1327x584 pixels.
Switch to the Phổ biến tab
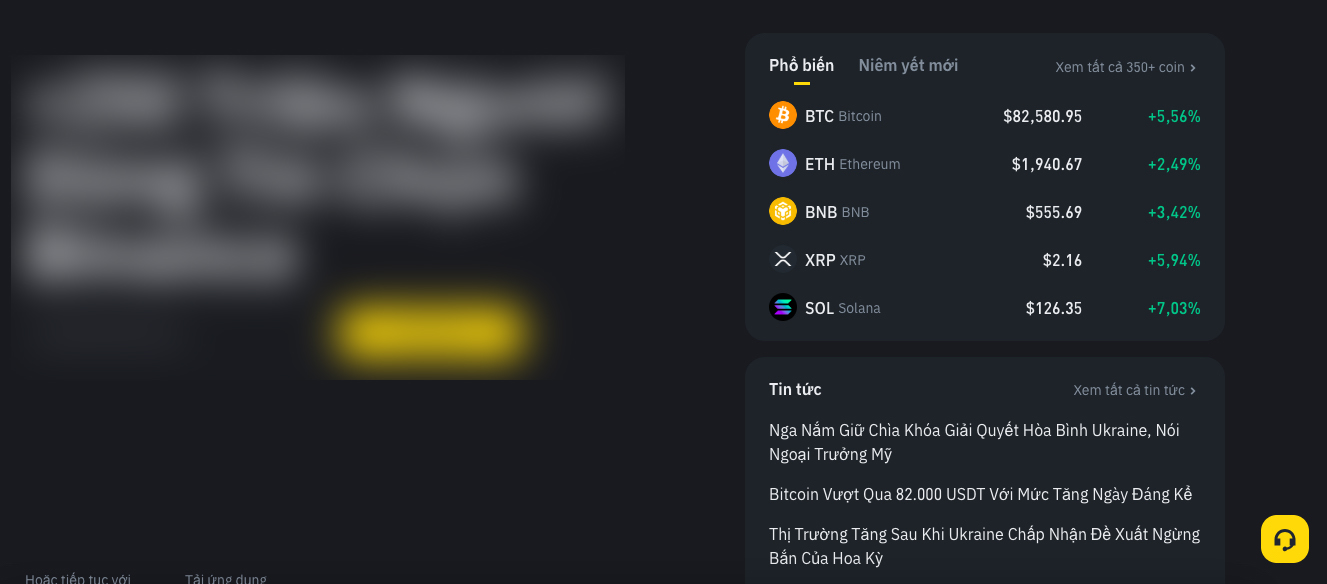801,66
